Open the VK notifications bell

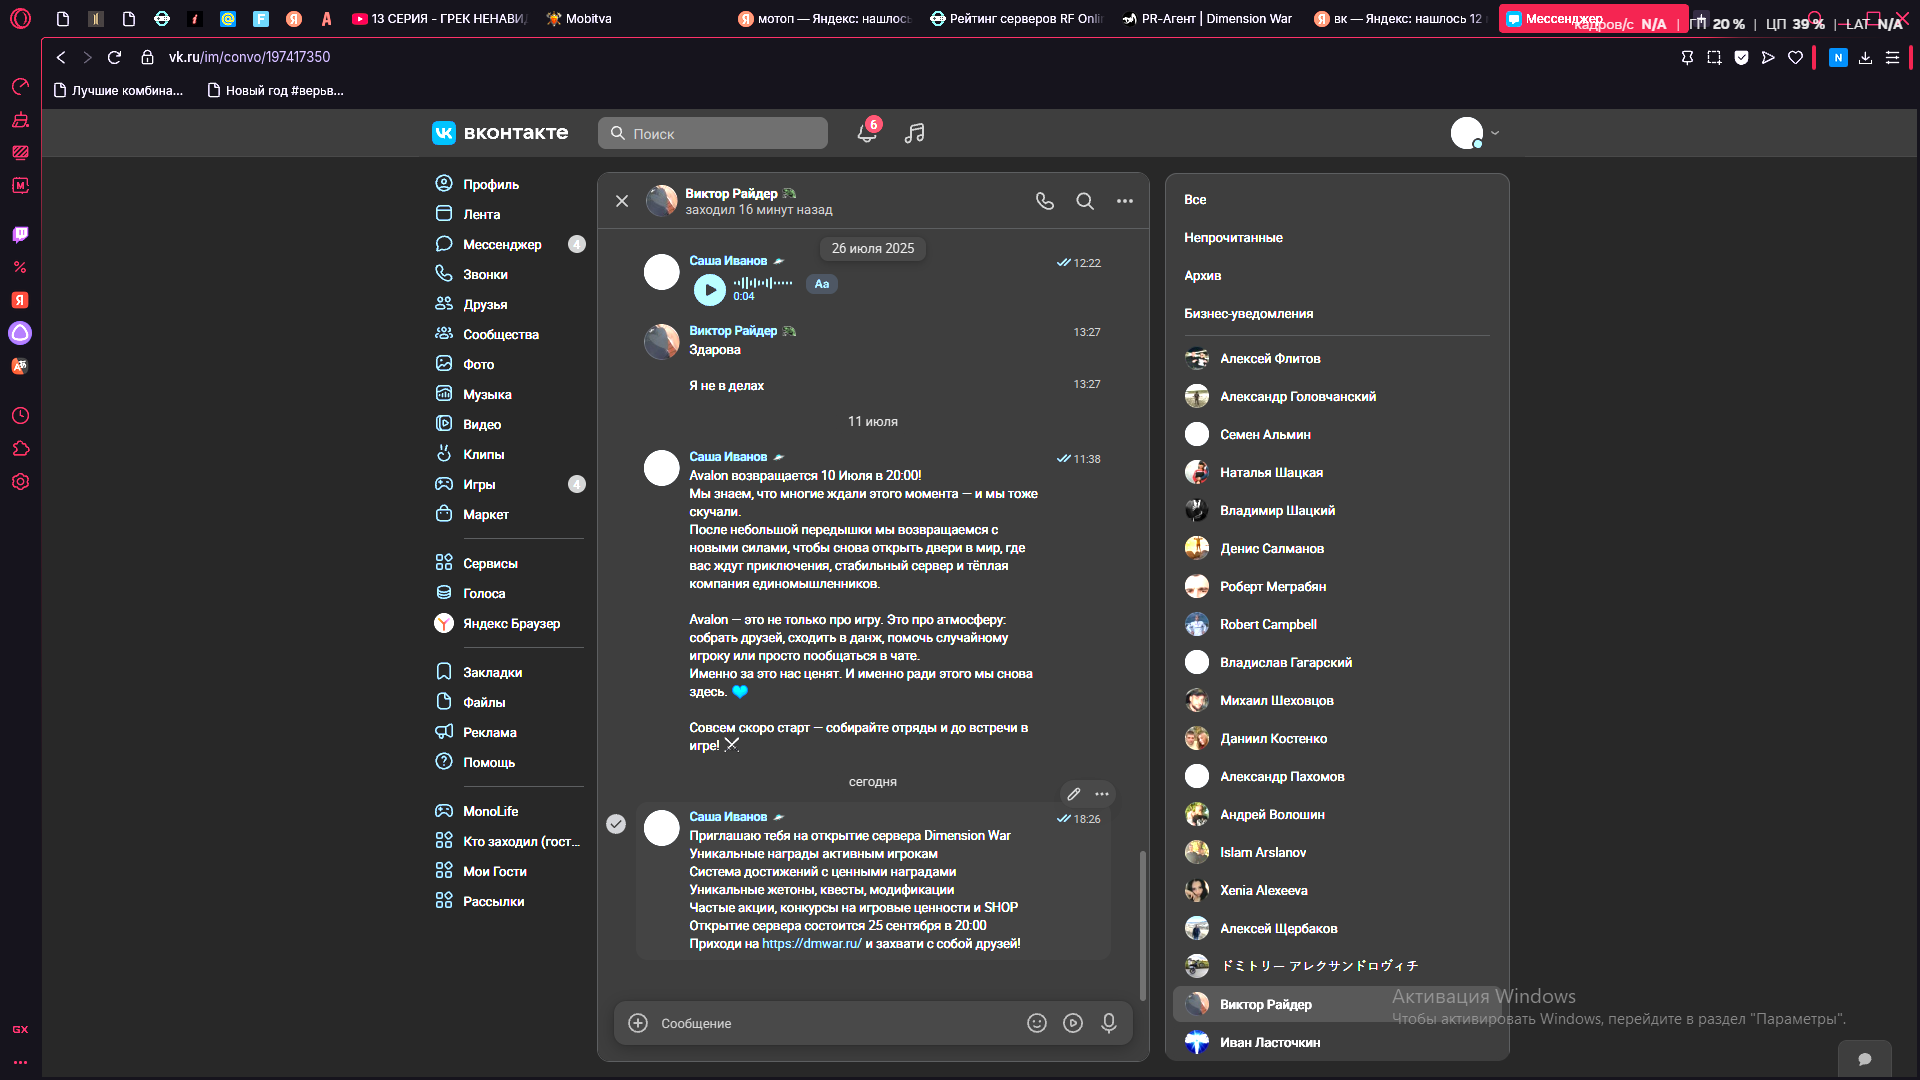coord(867,133)
